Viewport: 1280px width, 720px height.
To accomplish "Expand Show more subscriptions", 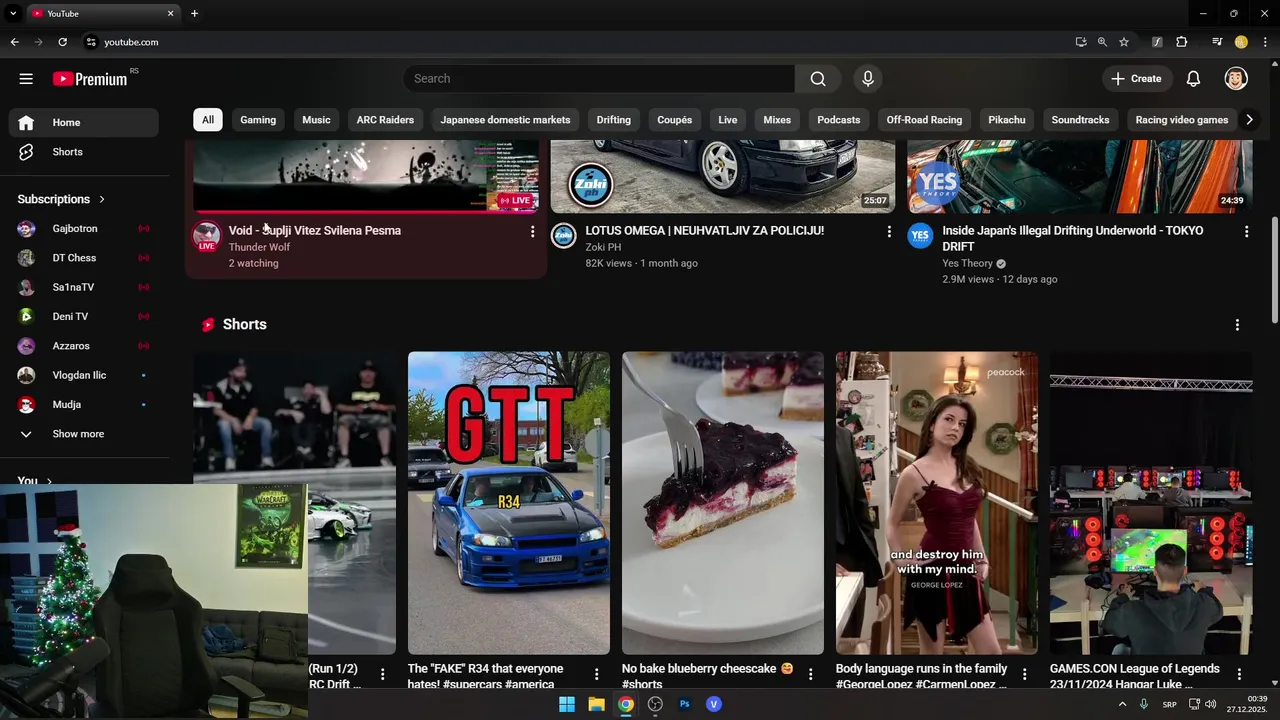I will point(84,434).
